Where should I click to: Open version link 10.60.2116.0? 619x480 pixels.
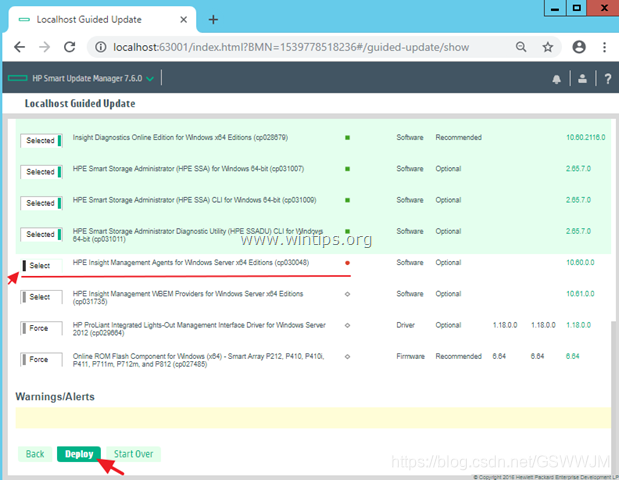tap(585, 137)
